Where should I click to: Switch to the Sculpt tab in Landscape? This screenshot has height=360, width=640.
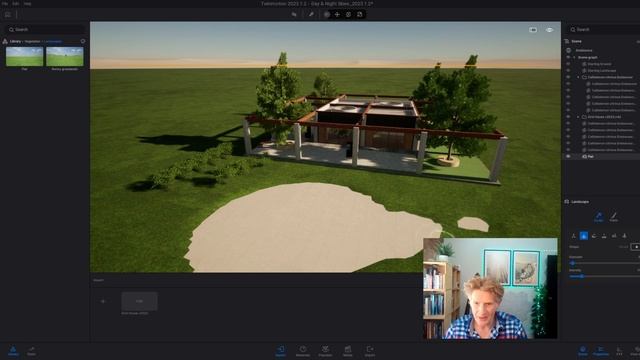click(x=599, y=217)
